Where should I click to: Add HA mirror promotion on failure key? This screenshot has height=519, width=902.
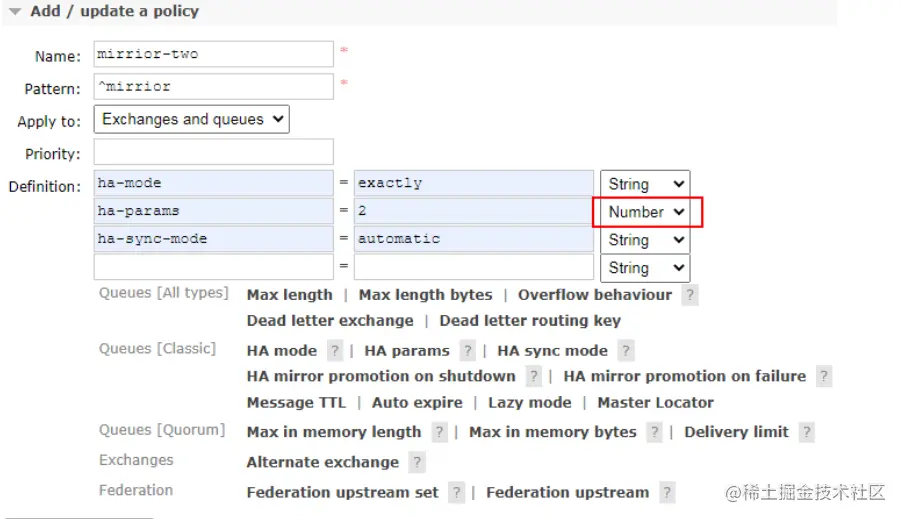click(685, 376)
